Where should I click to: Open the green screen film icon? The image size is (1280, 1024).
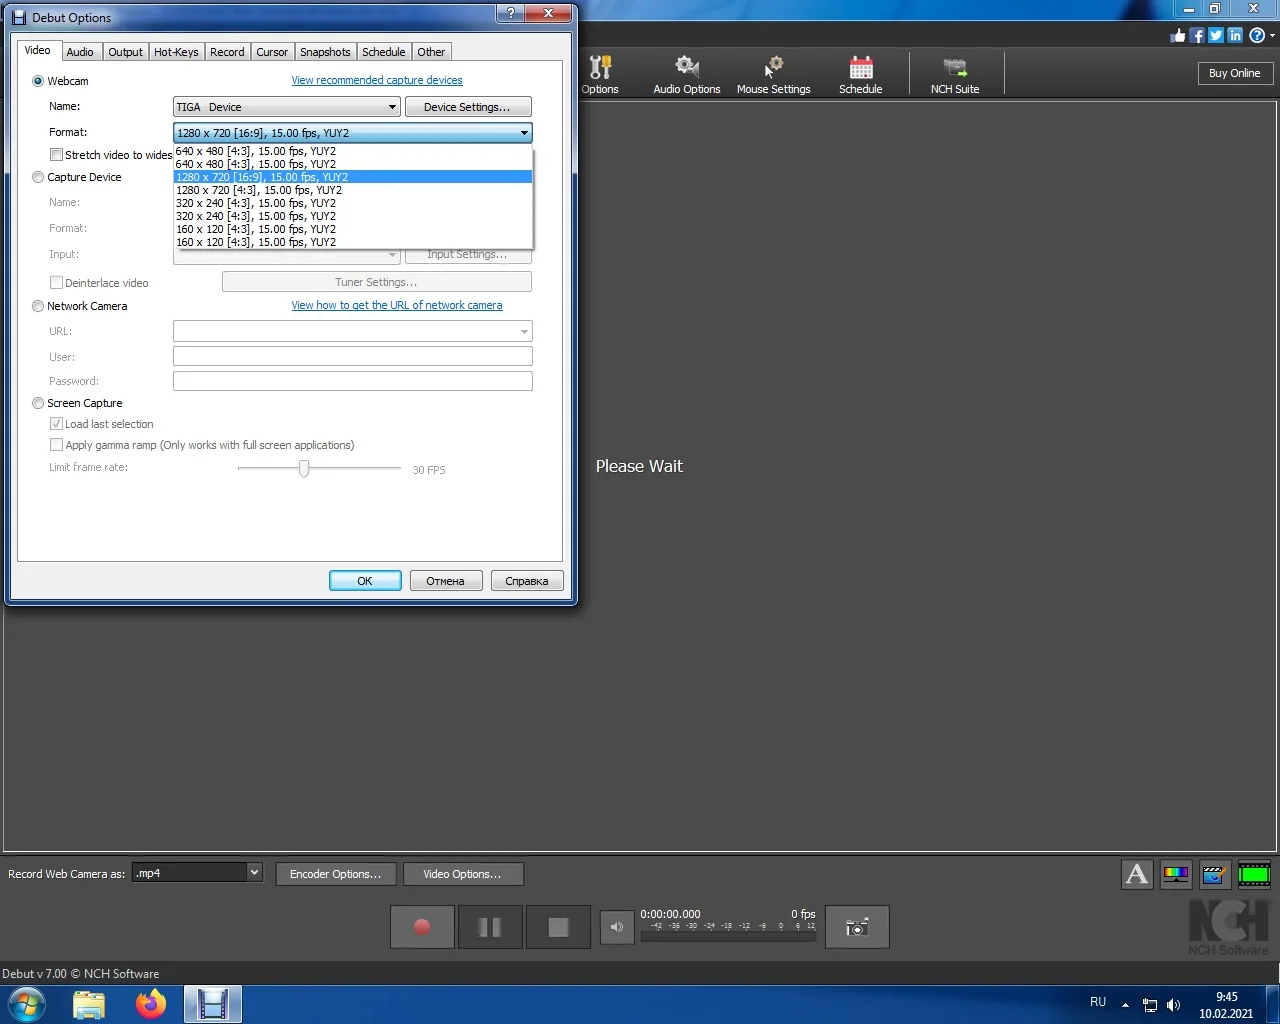(1254, 875)
